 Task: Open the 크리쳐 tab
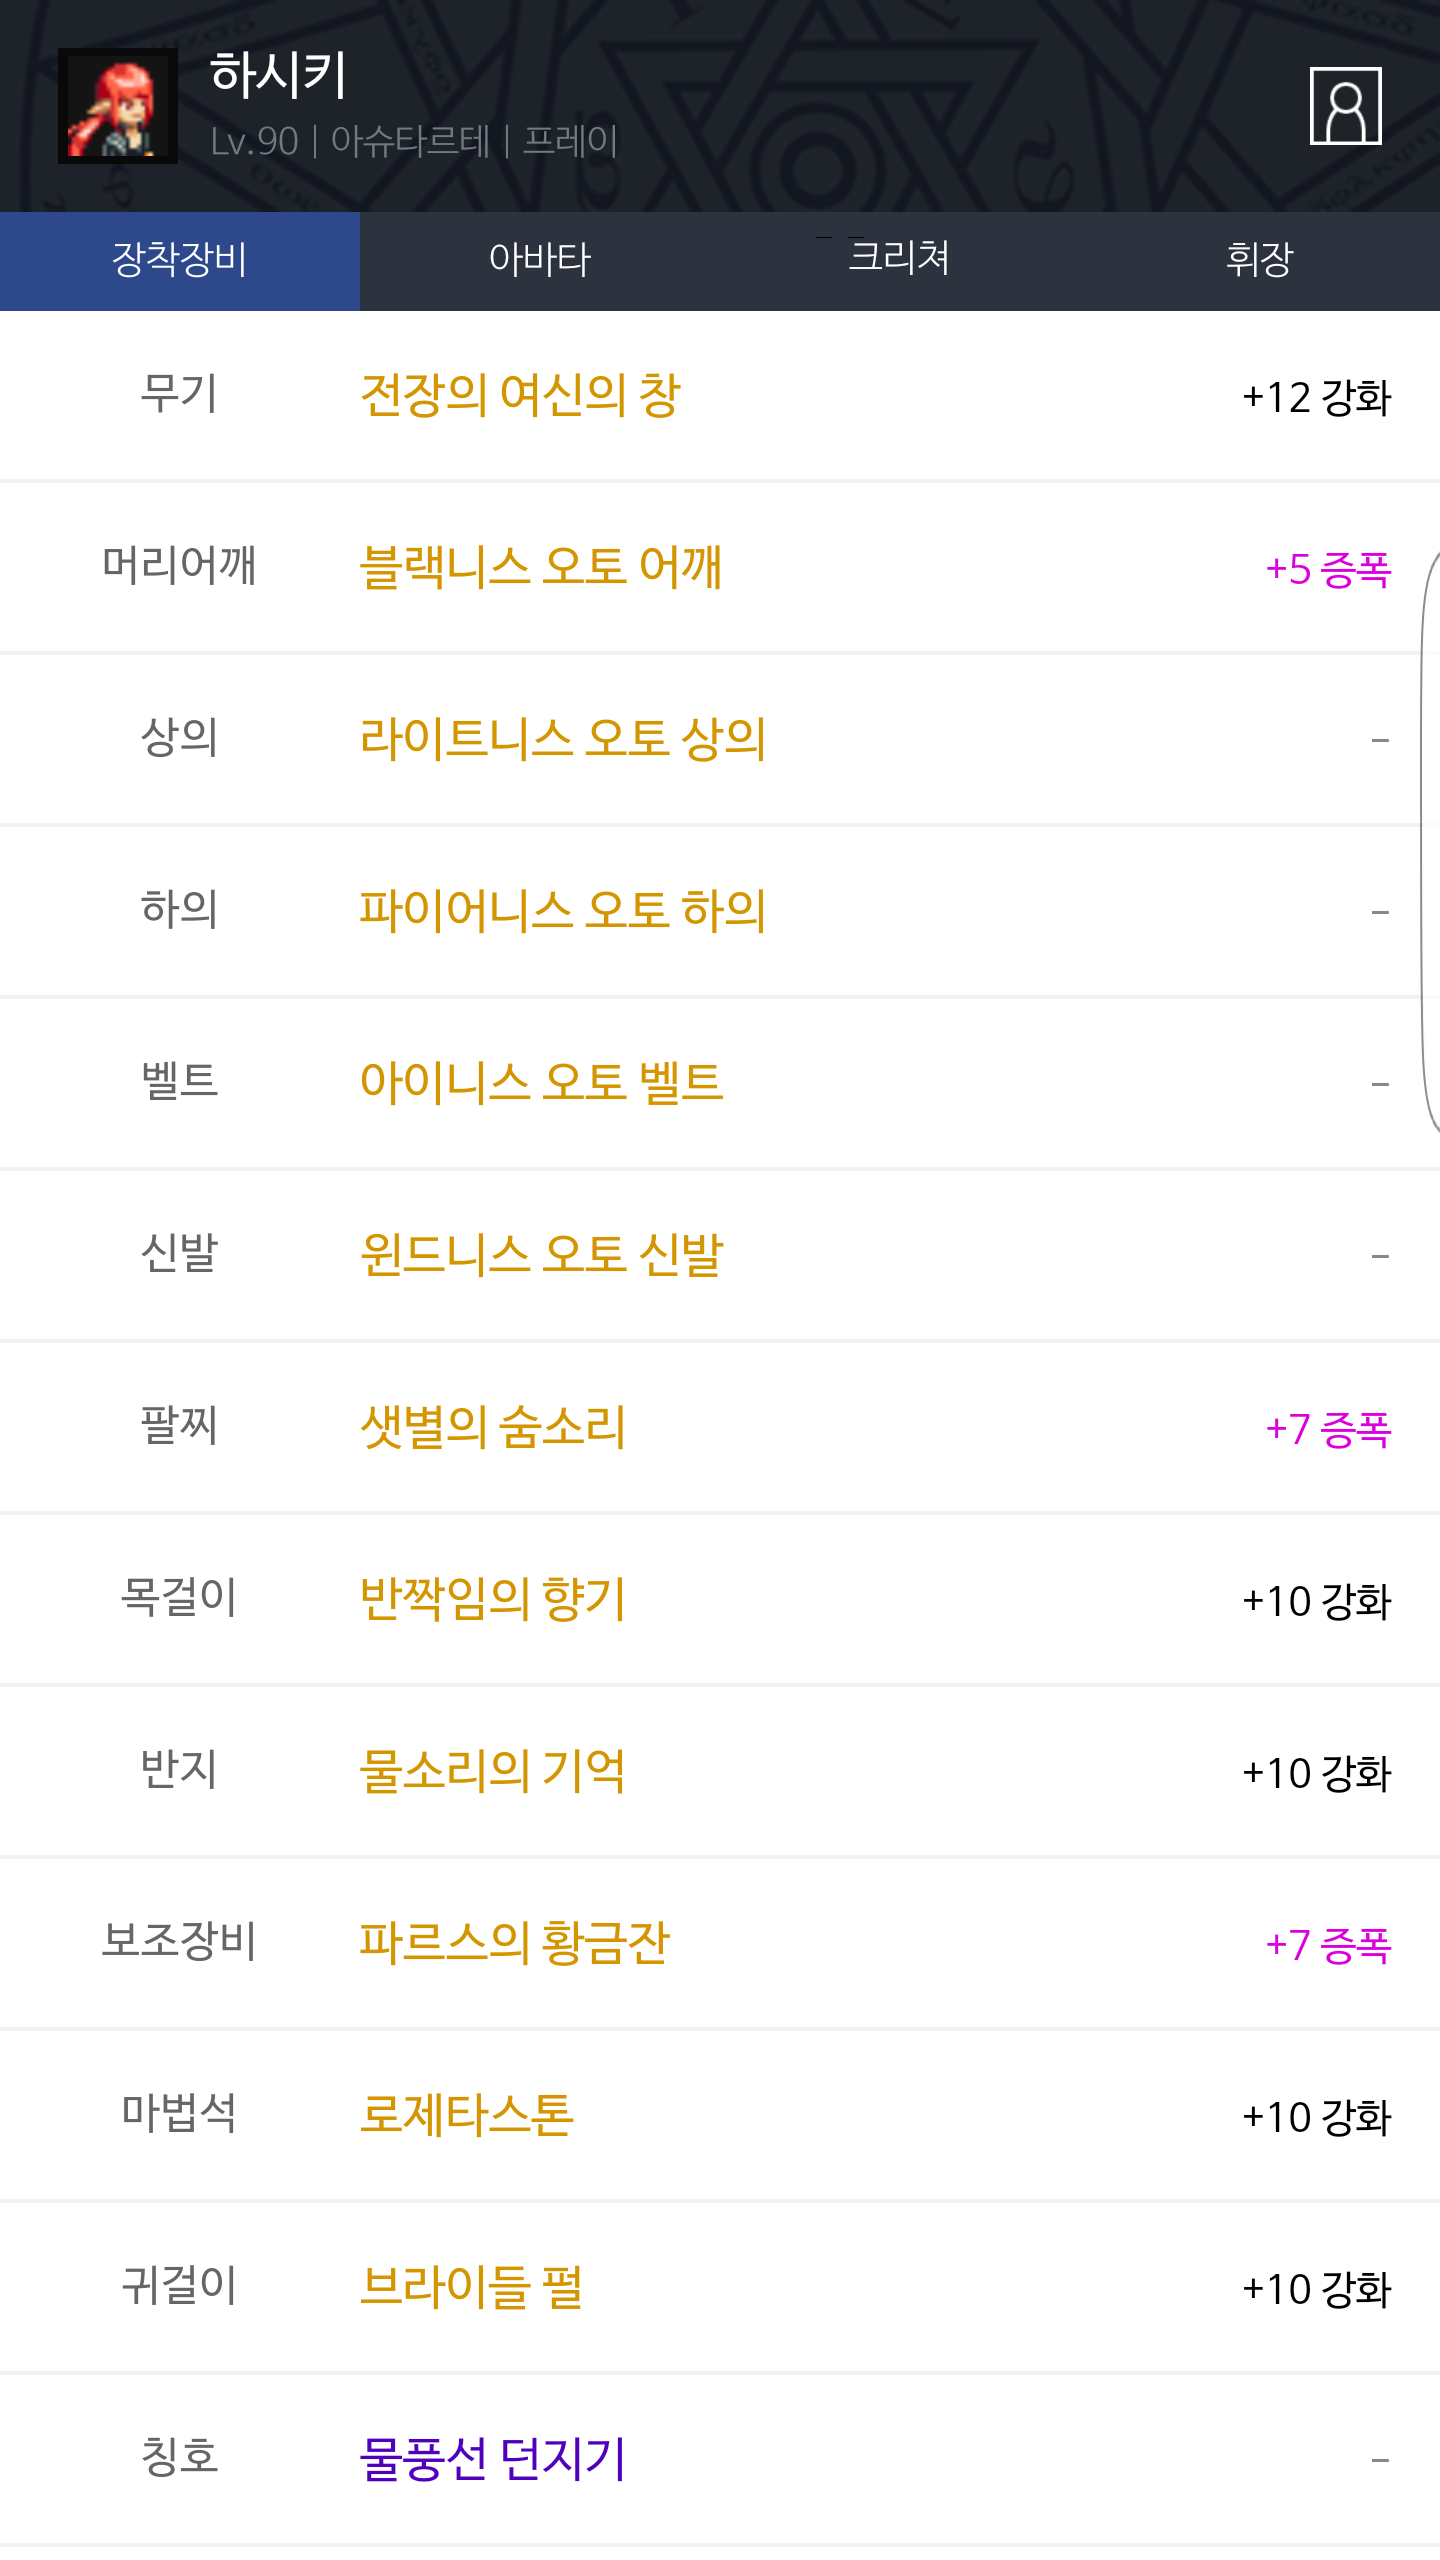899,260
